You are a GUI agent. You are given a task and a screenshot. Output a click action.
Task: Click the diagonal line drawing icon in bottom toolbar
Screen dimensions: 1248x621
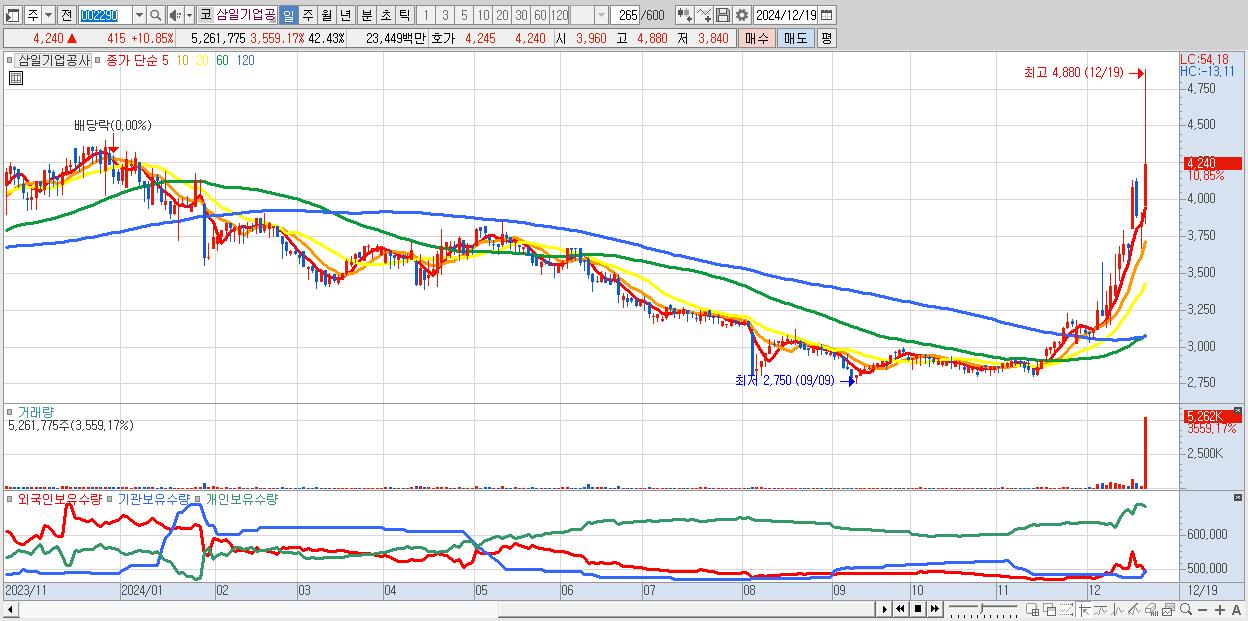coord(1134,609)
